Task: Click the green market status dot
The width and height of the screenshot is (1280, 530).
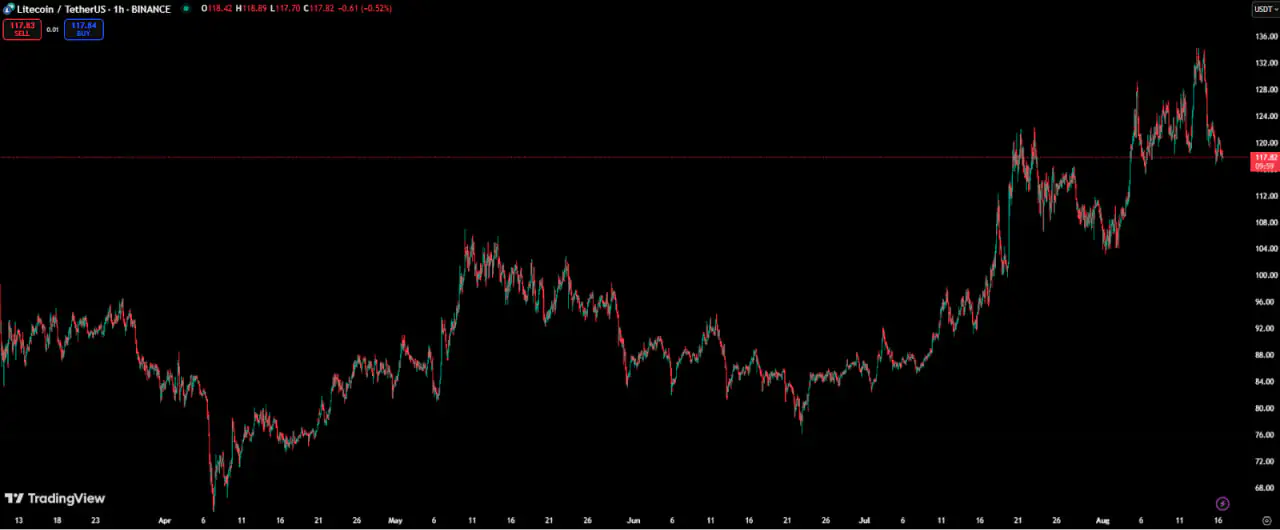Action: [x=186, y=8]
